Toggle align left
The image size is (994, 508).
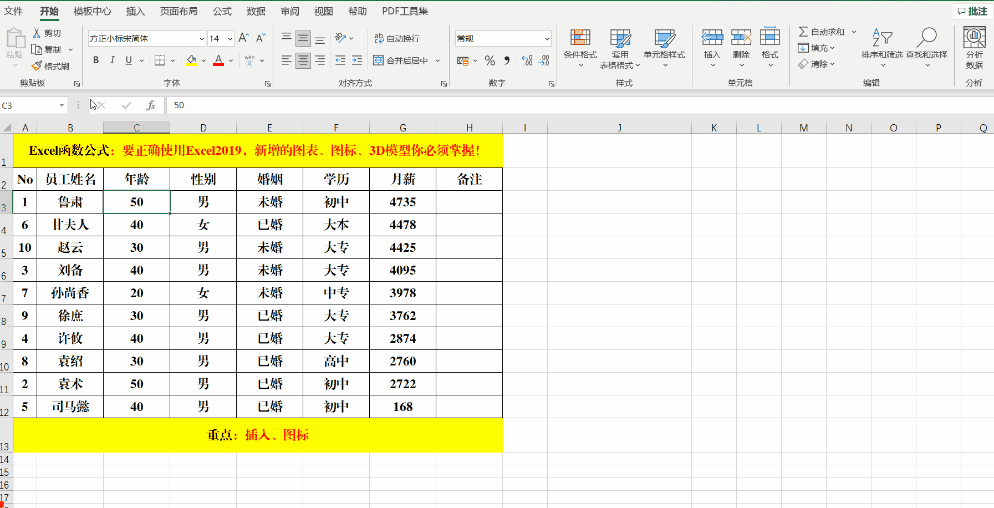coord(287,60)
